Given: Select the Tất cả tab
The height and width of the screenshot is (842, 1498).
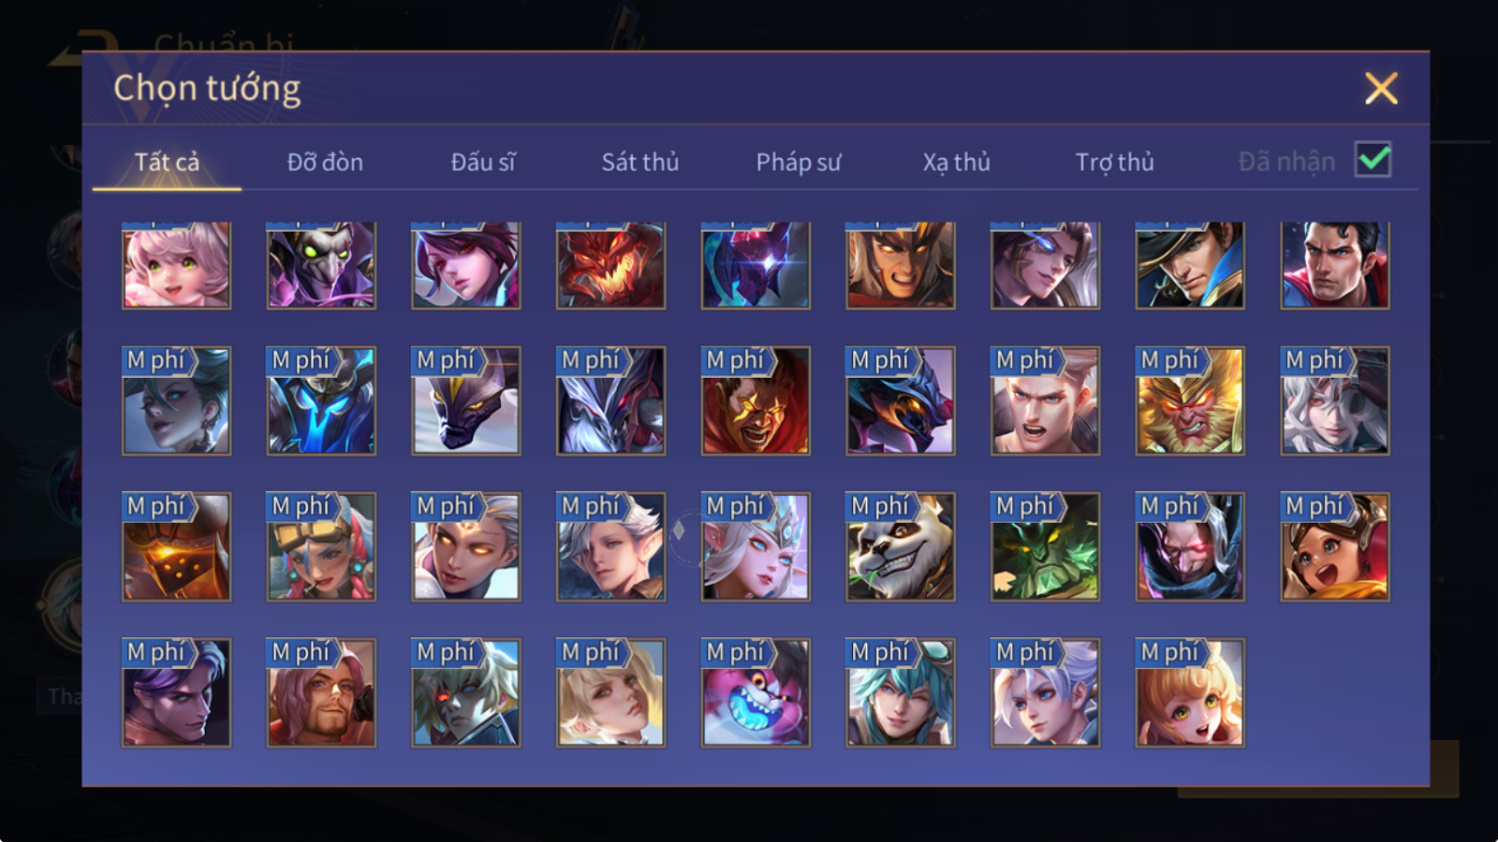Looking at the screenshot, I should 167,162.
